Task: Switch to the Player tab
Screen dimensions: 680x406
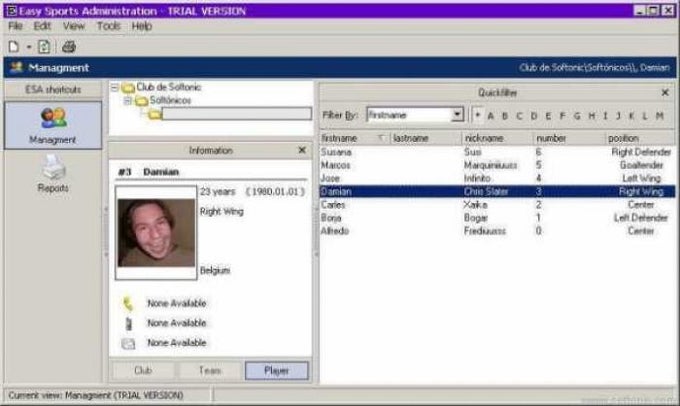Action: [277, 370]
